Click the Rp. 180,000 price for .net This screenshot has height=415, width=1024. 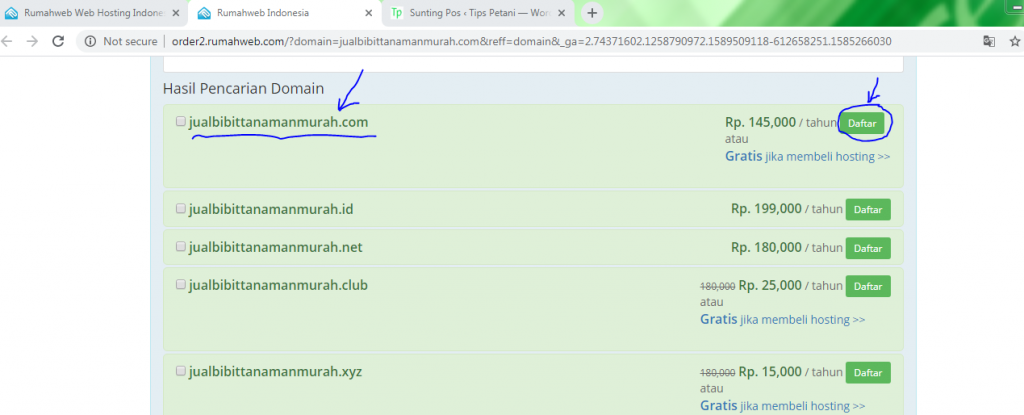766,247
